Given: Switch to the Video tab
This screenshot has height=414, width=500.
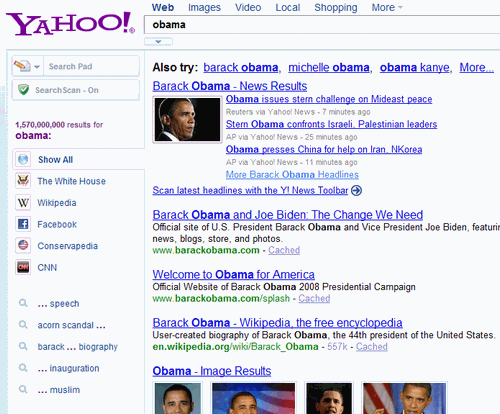Looking at the screenshot, I should click(248, 7).
